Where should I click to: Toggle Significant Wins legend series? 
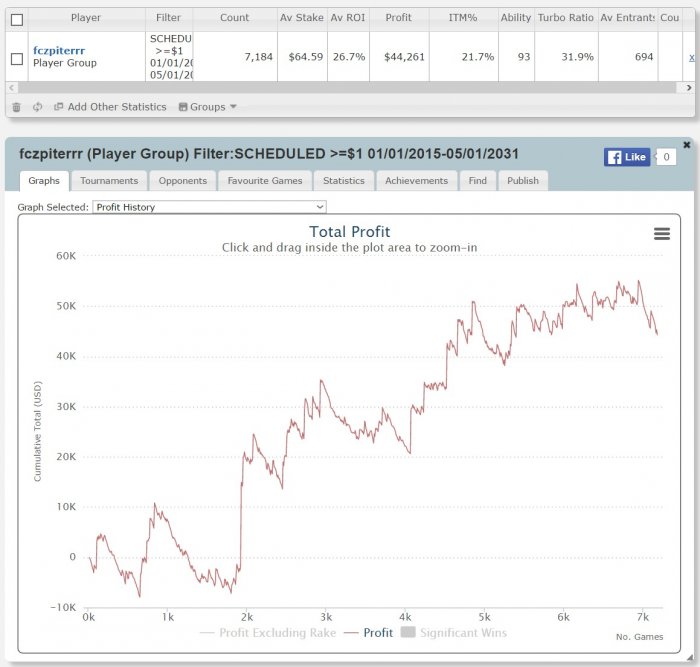coord(454,633)
